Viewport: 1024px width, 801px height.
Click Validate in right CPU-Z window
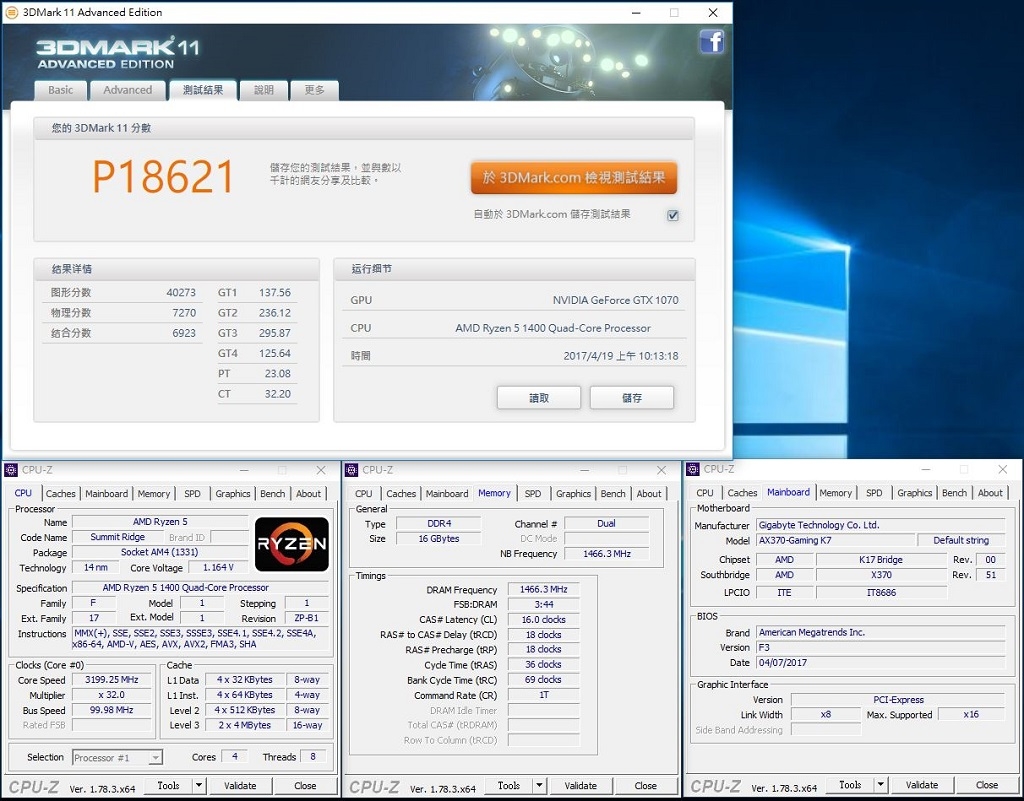coord(922,785)
